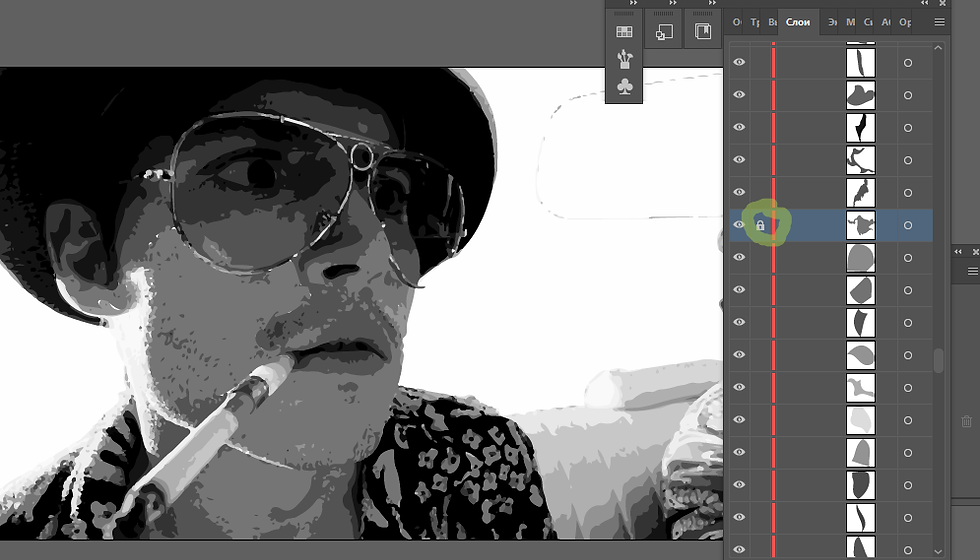This screenshot has height=560, width=980.
Task: Expand the collapsed Pathfinder panel dock arrows
Action: (672, 3)
